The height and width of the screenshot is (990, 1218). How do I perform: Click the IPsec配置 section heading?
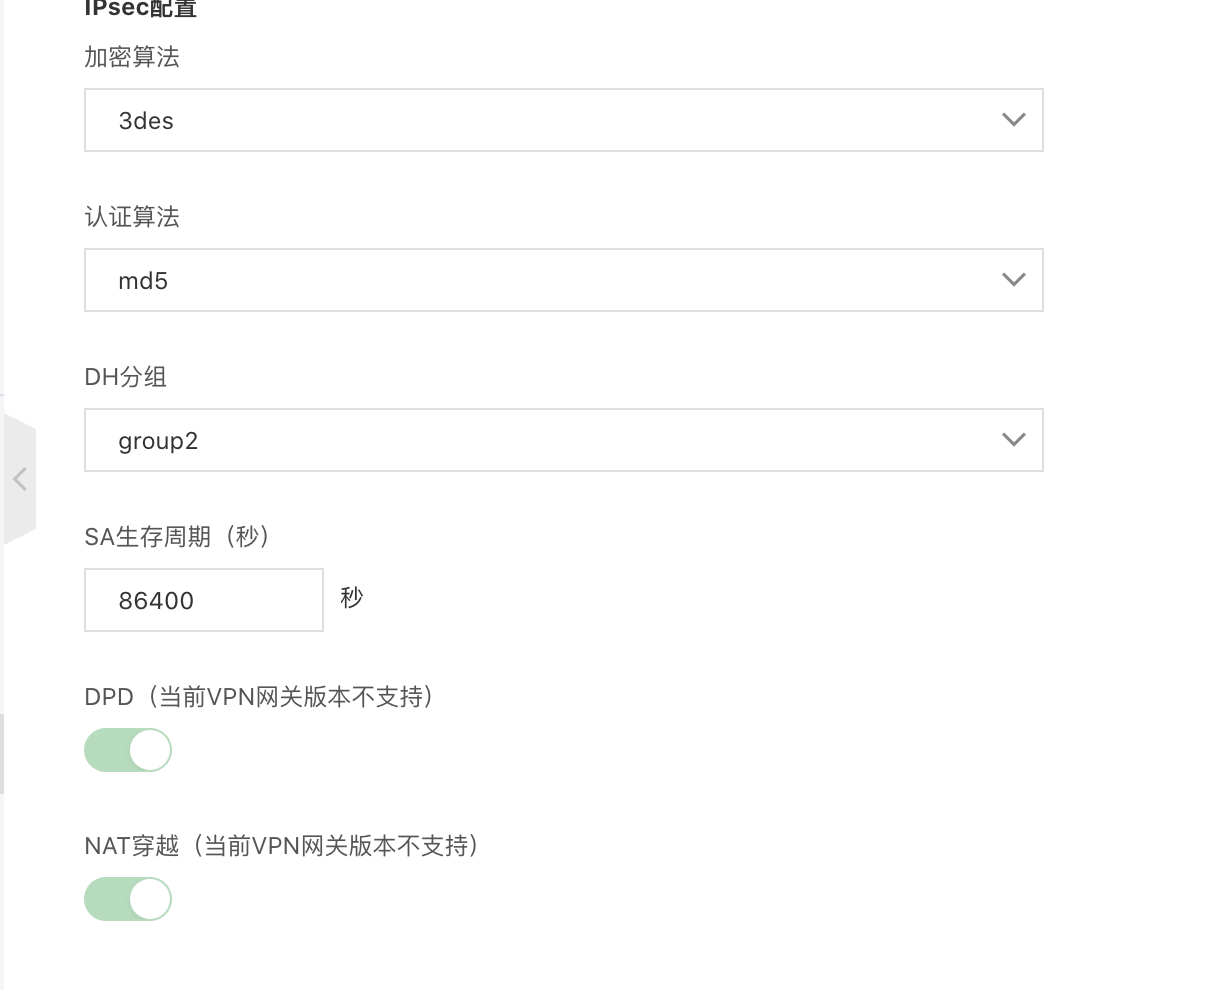tap(141, 9)
